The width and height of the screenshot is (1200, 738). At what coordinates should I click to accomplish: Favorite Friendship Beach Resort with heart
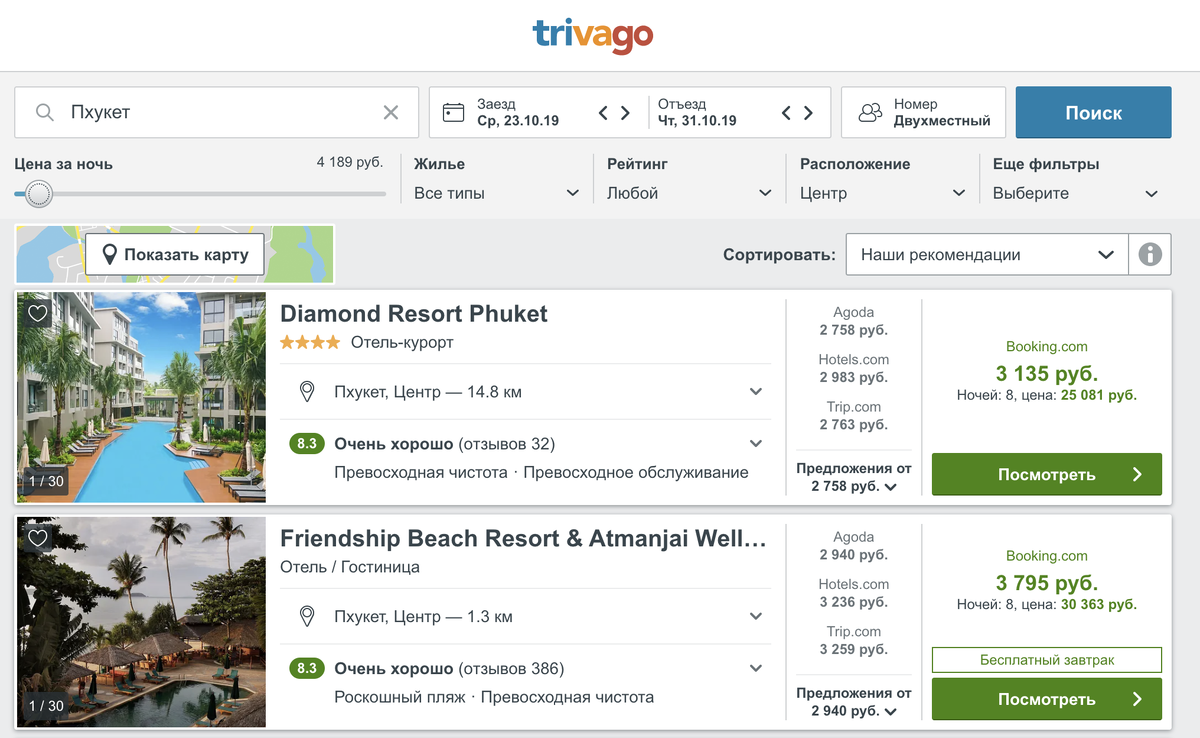click(38, 538)
